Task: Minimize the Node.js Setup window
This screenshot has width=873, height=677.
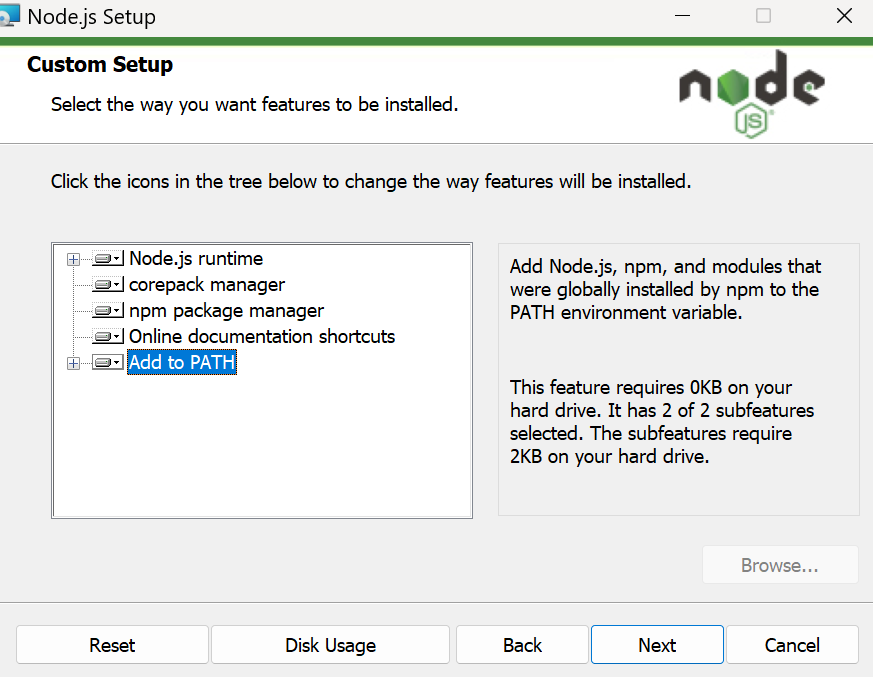Action: (x=683, y=16)
